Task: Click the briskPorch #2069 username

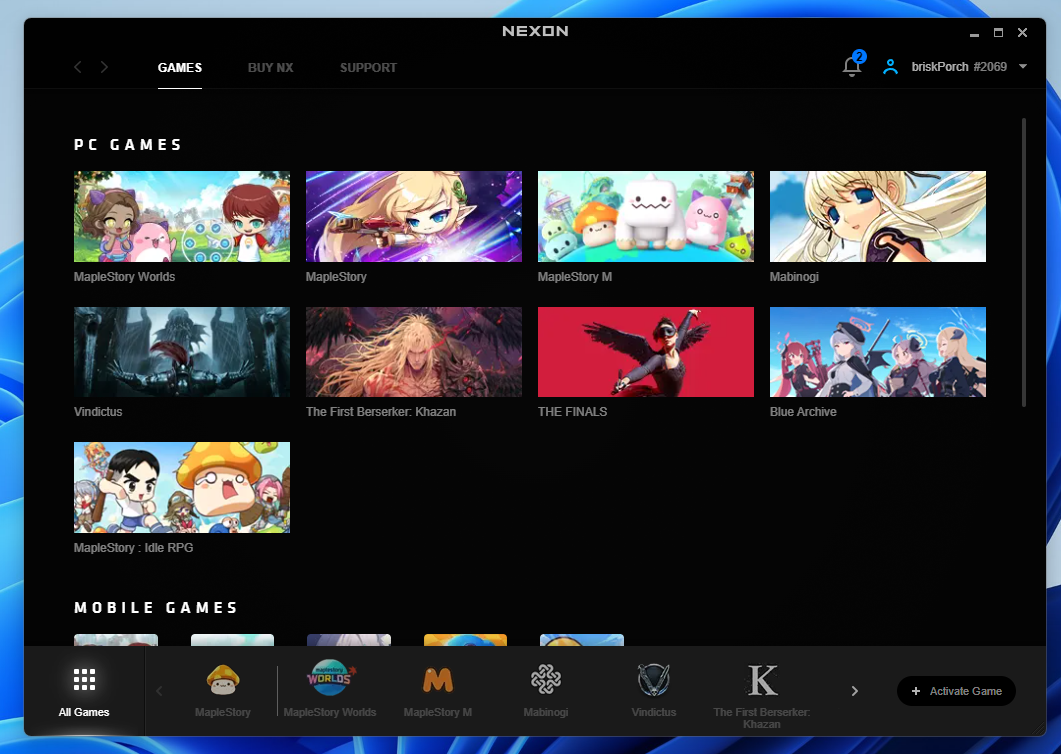Action: (x=959, y=66)
